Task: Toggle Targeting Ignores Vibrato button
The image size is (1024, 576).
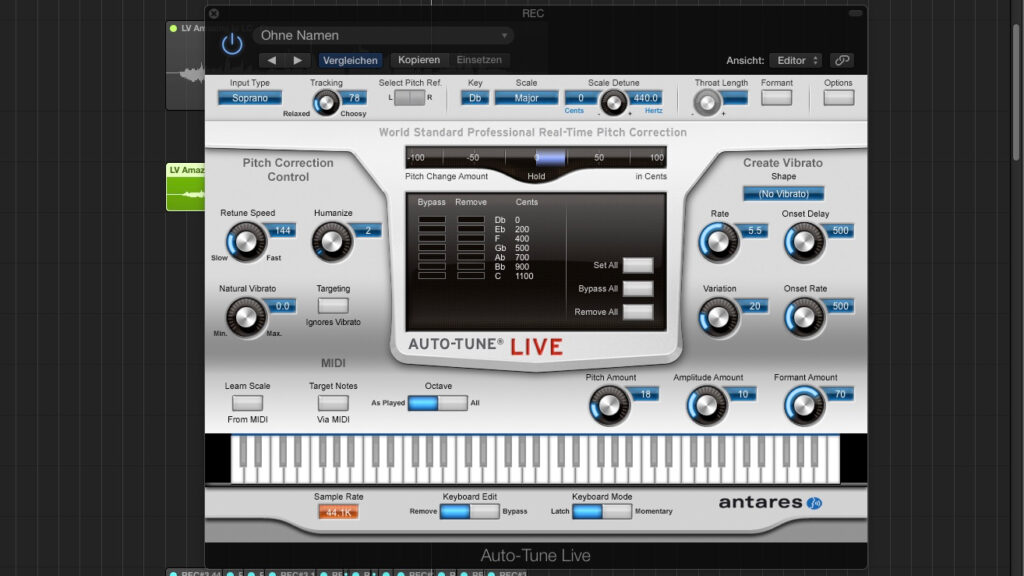Action: (x=333, y=305)
